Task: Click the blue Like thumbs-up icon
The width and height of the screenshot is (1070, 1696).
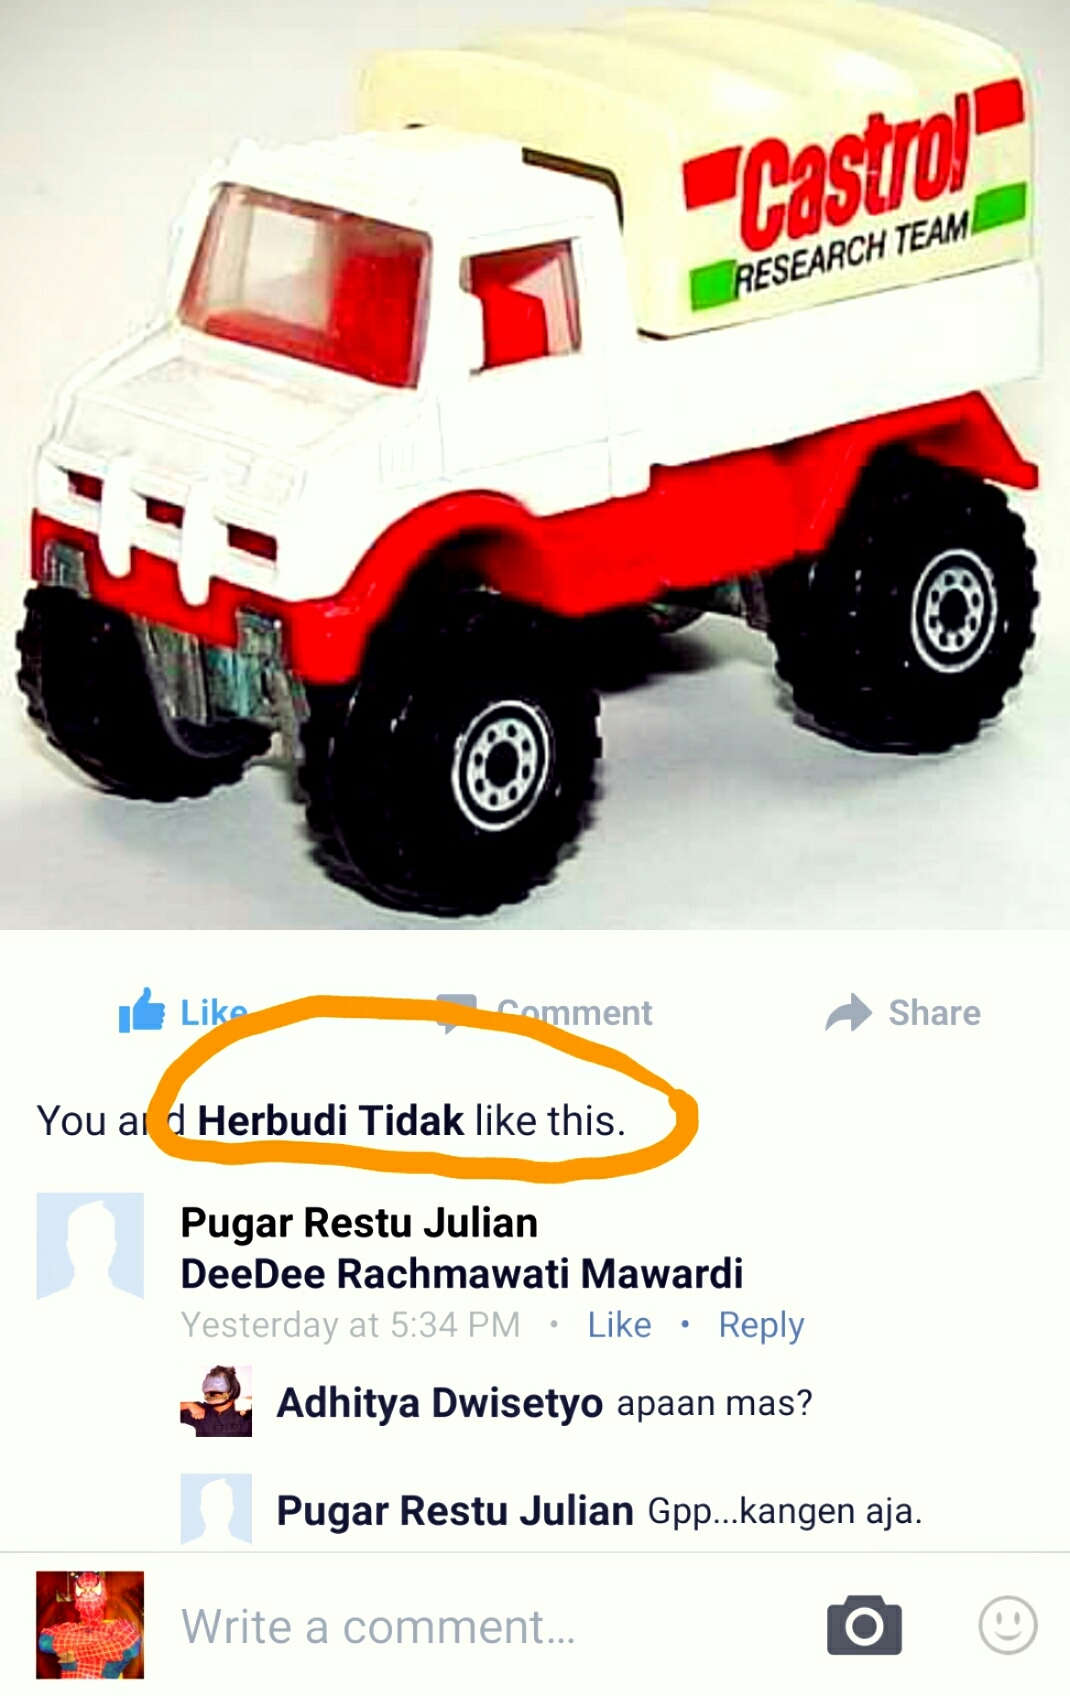Action: 141,1010
